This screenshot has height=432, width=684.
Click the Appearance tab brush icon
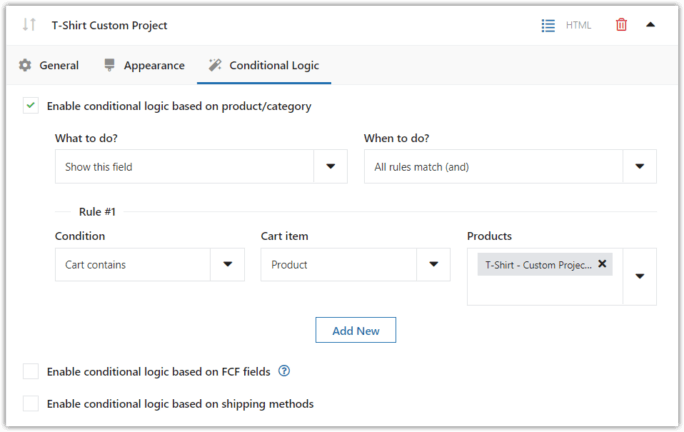[x=109, y=65]
